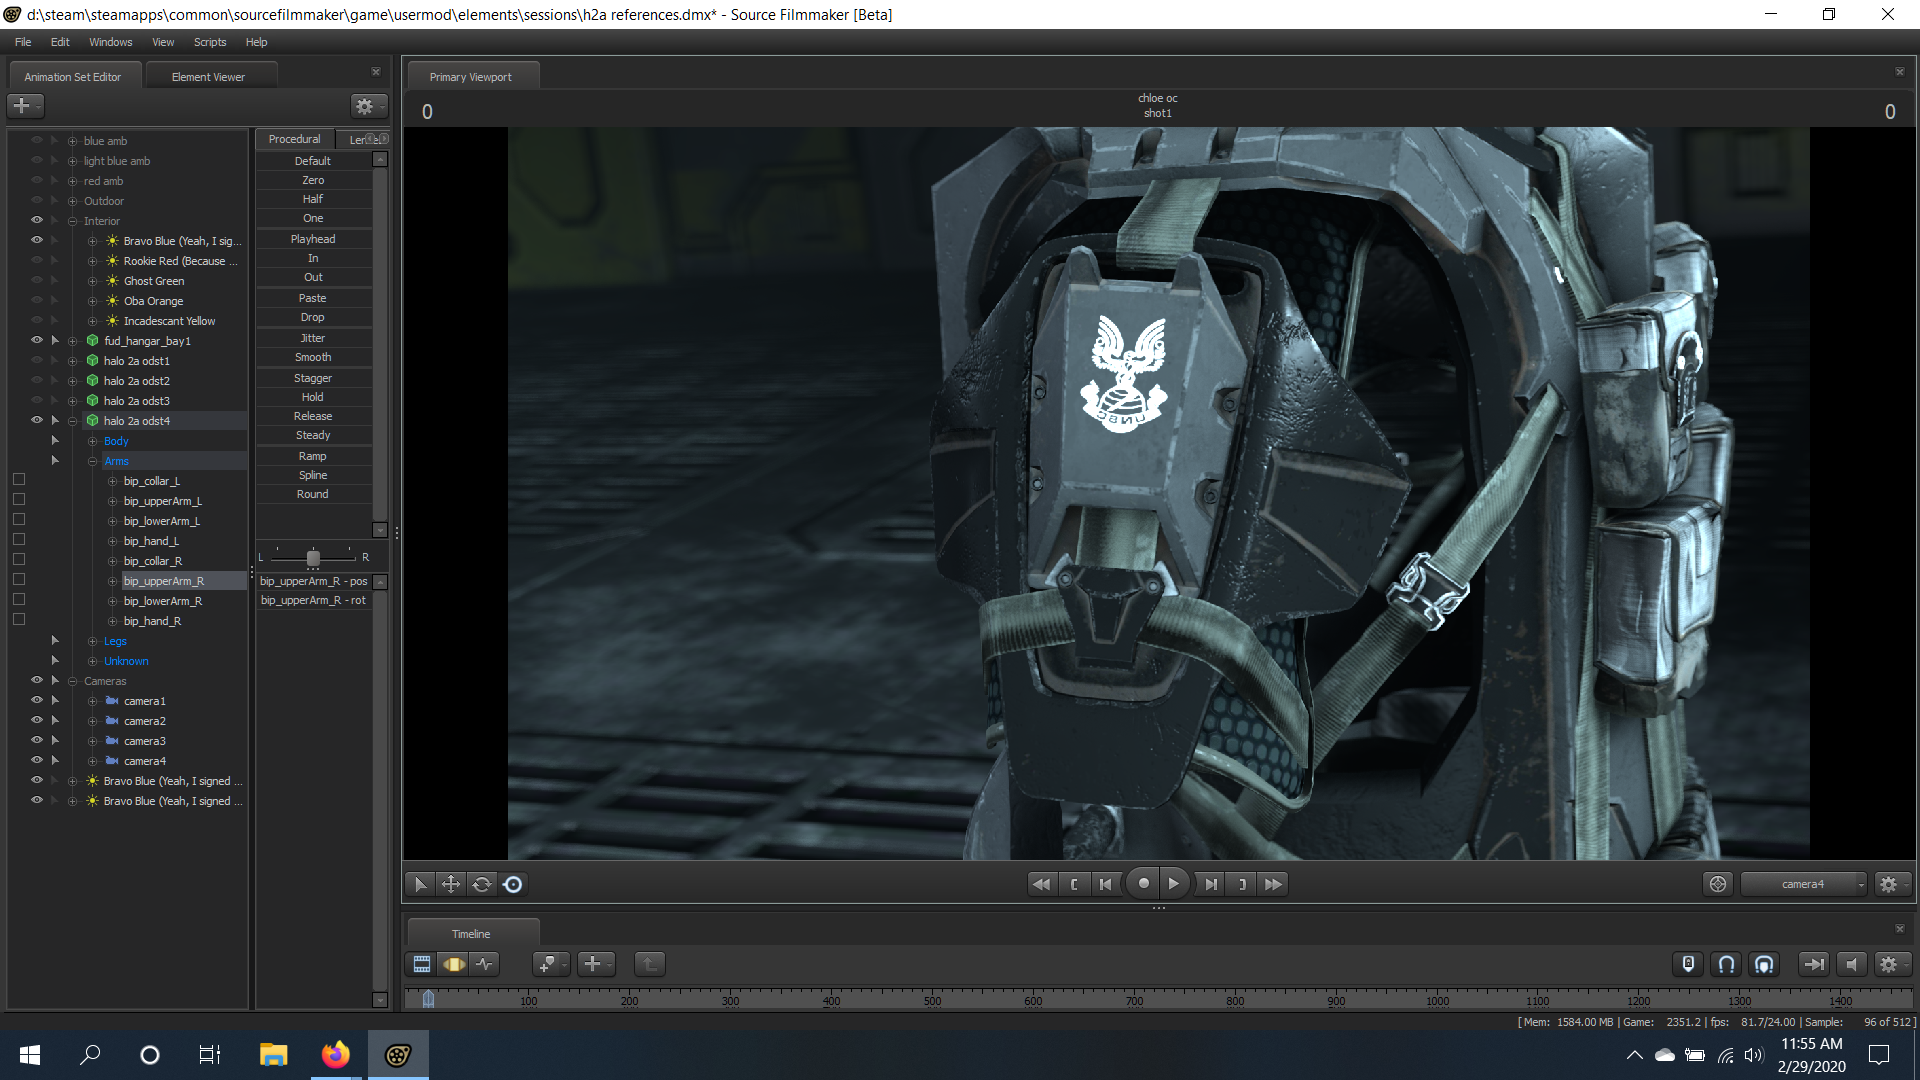
Task: Open the viewport settings gear
Action: pyautogui.click(x=1892, y=884)
